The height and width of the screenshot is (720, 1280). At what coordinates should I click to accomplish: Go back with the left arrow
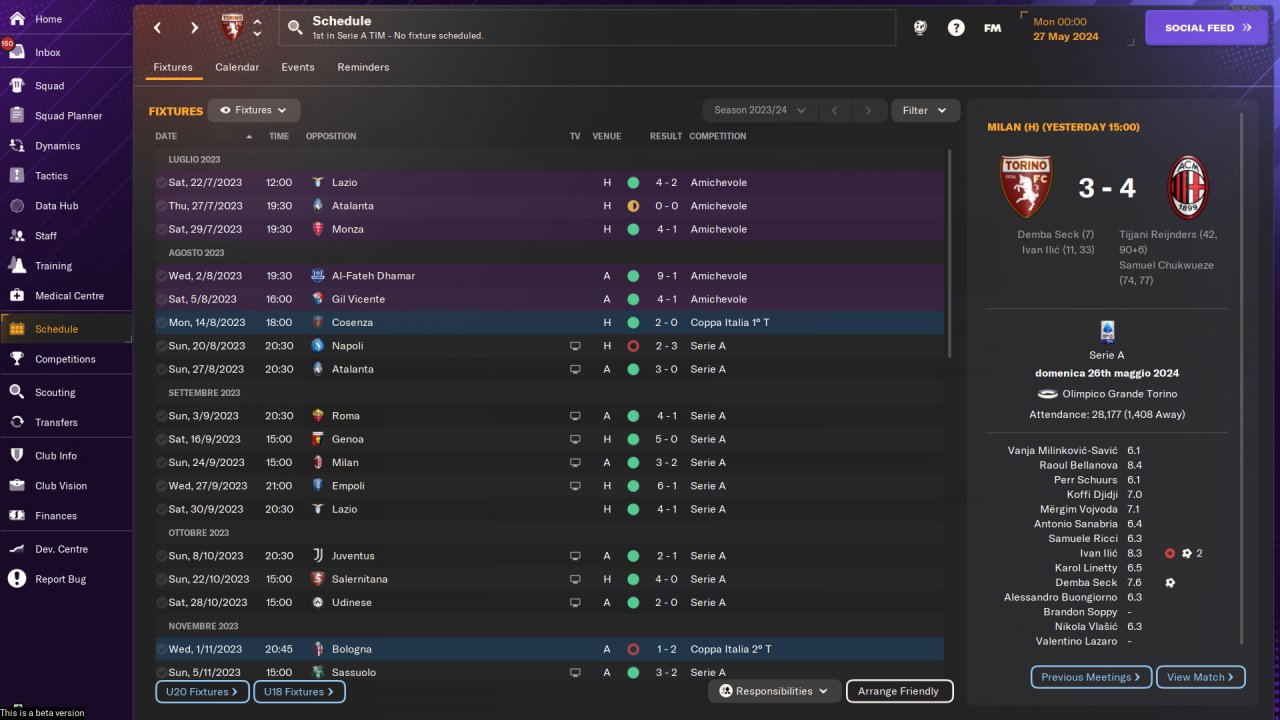click(x=157, y=28)
